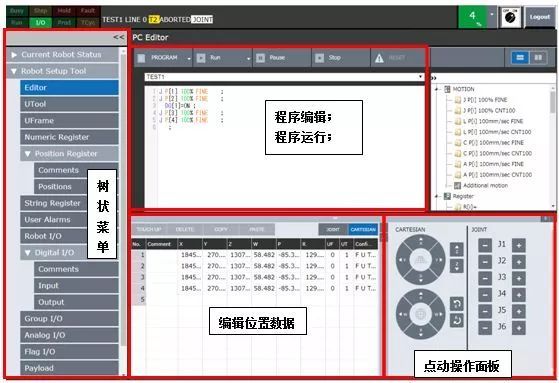
Task: Select Numeric Register in the tree menu
Action: coord(69,137)
